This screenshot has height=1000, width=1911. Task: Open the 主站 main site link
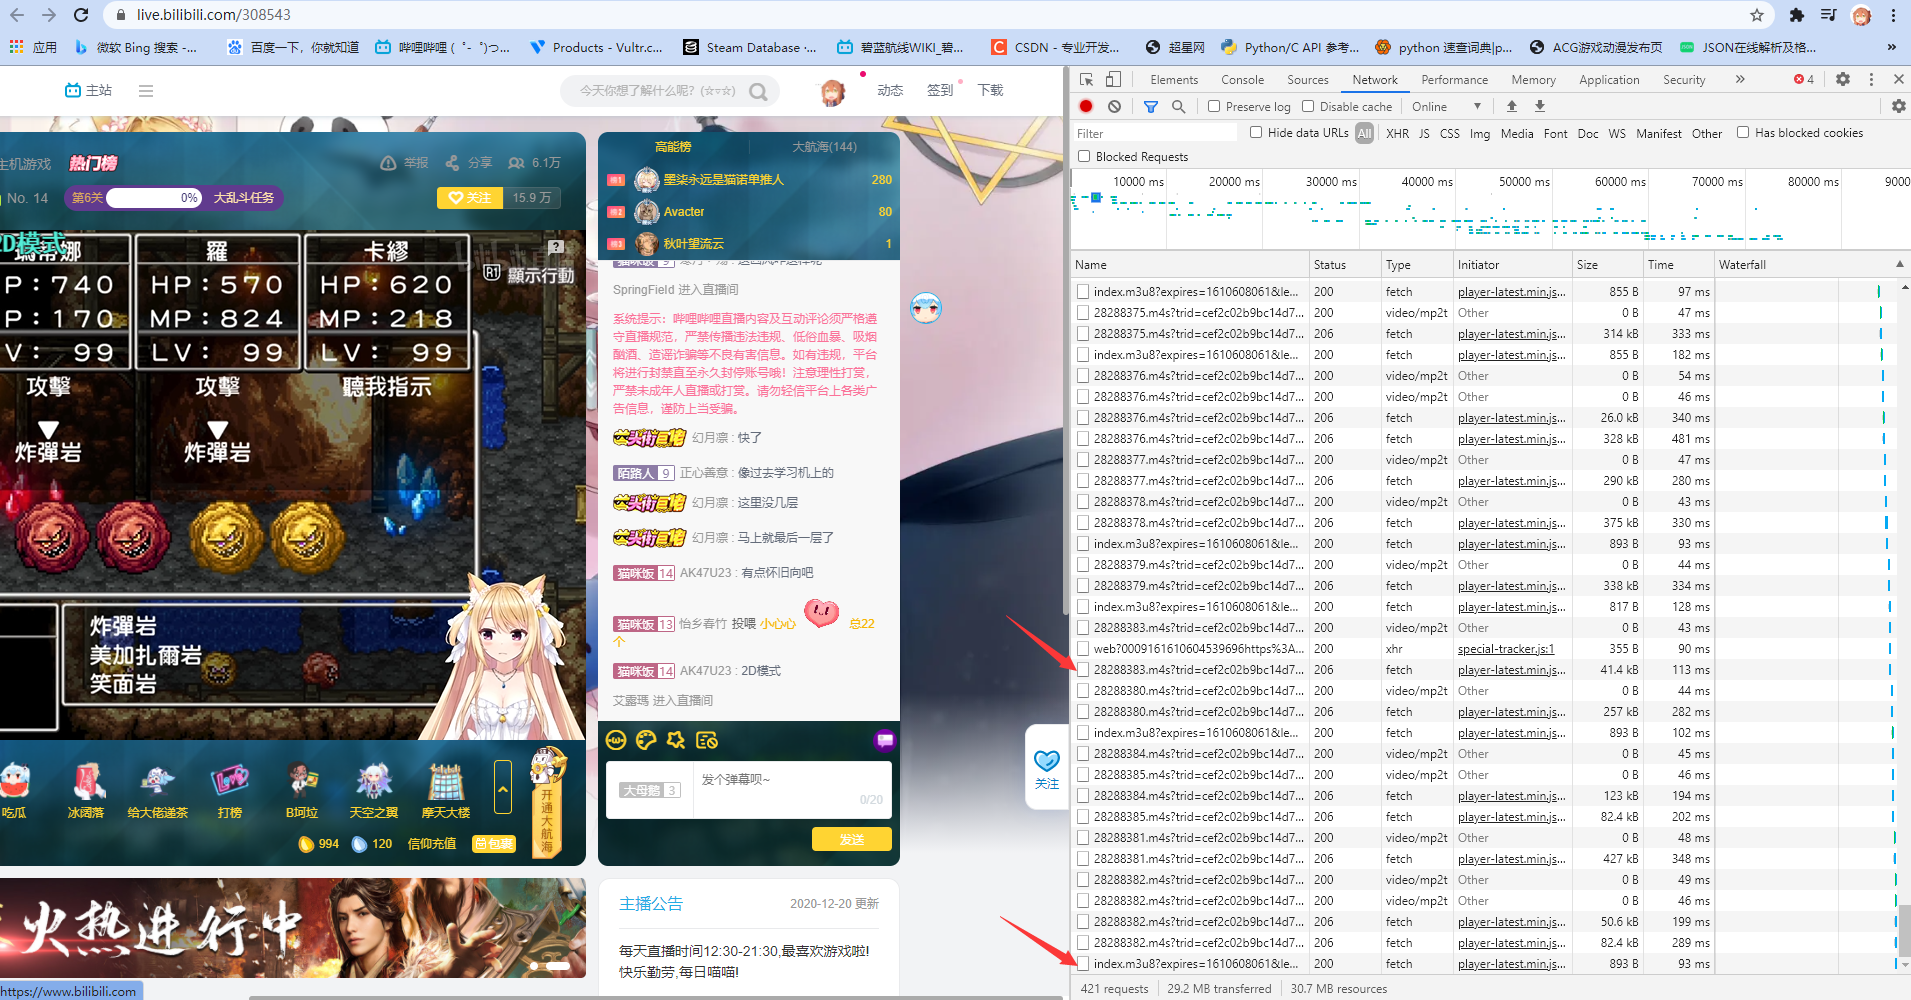89,91
